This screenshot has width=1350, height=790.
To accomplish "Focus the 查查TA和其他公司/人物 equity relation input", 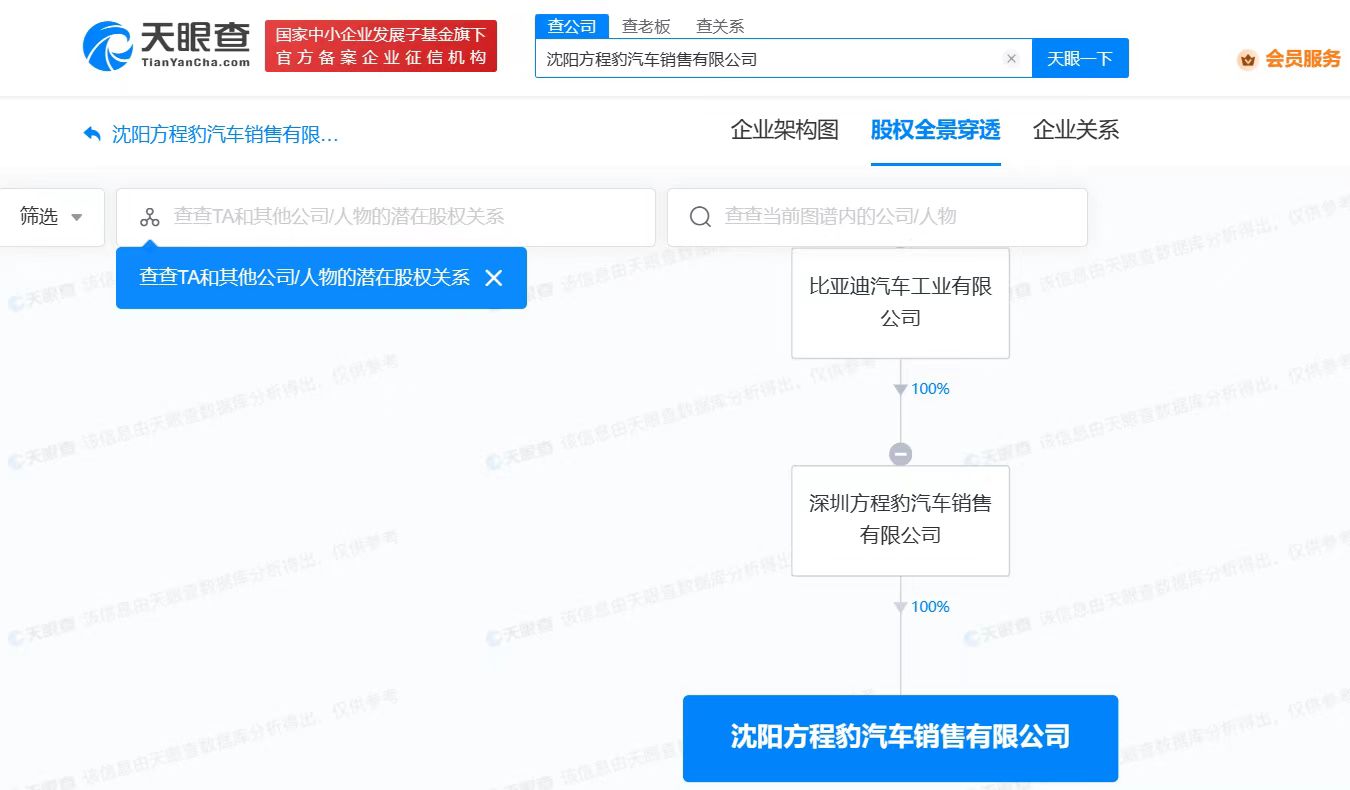I will click(386, 217).
